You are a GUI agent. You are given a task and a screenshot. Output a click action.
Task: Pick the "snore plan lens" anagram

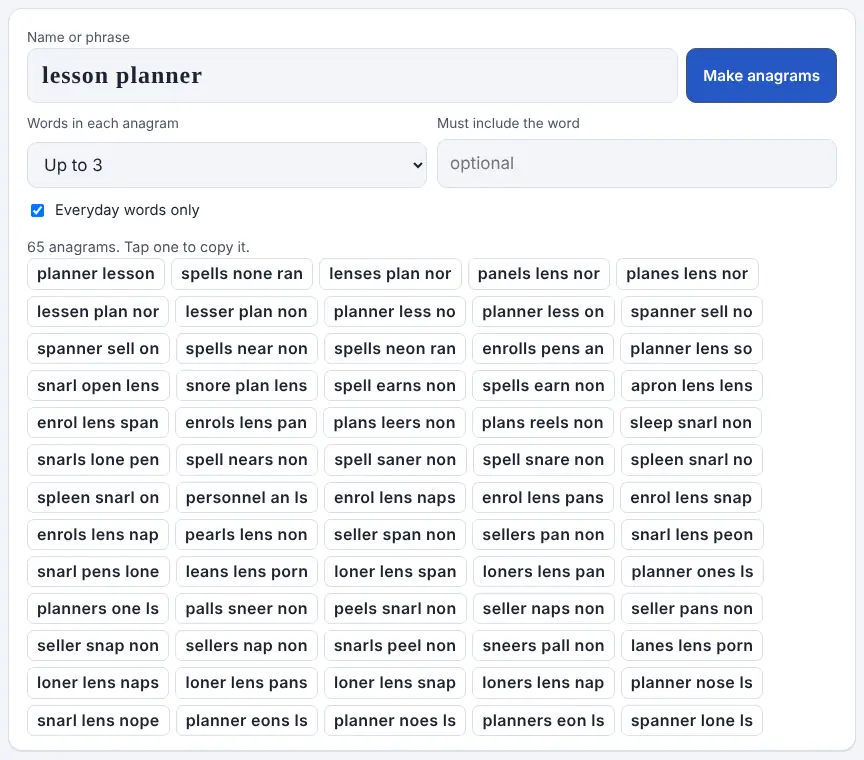coord(246,386)
